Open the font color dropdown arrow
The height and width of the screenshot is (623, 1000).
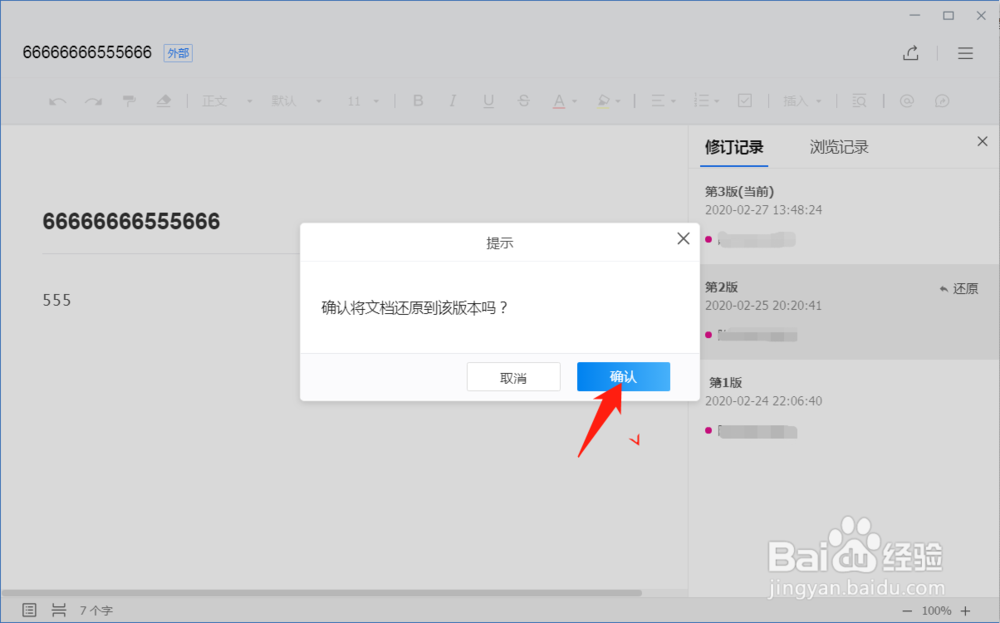click(572, 100)
